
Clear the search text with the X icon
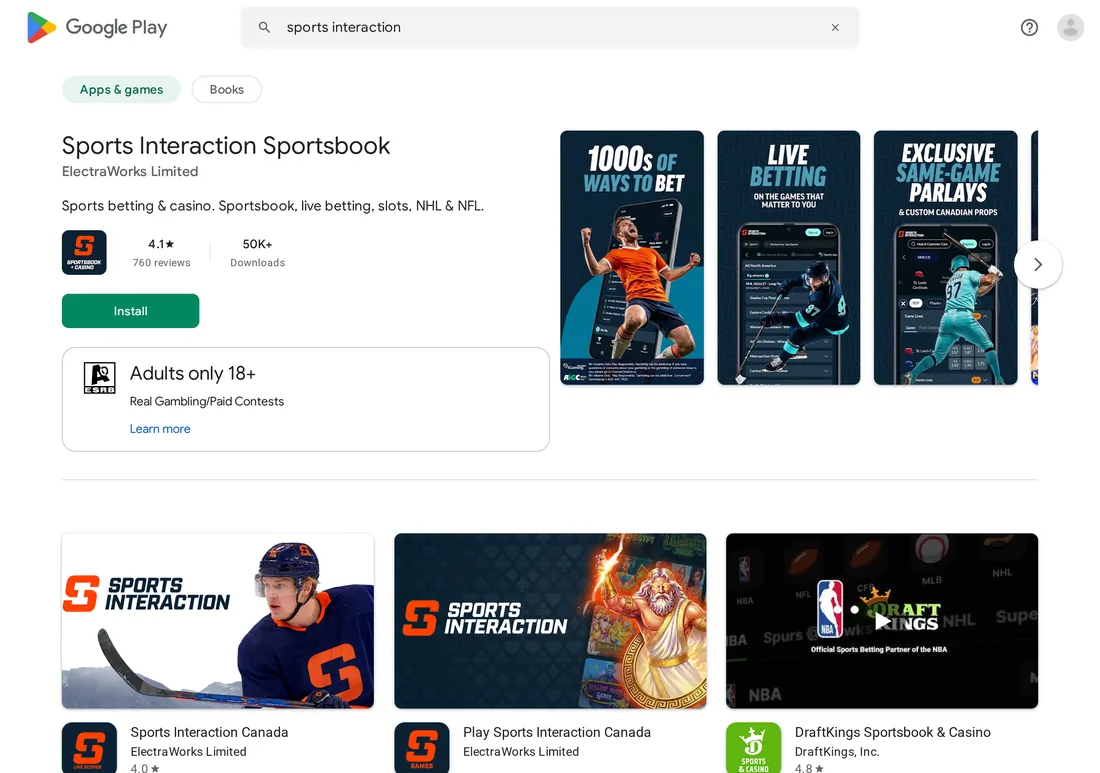point(835,27)
